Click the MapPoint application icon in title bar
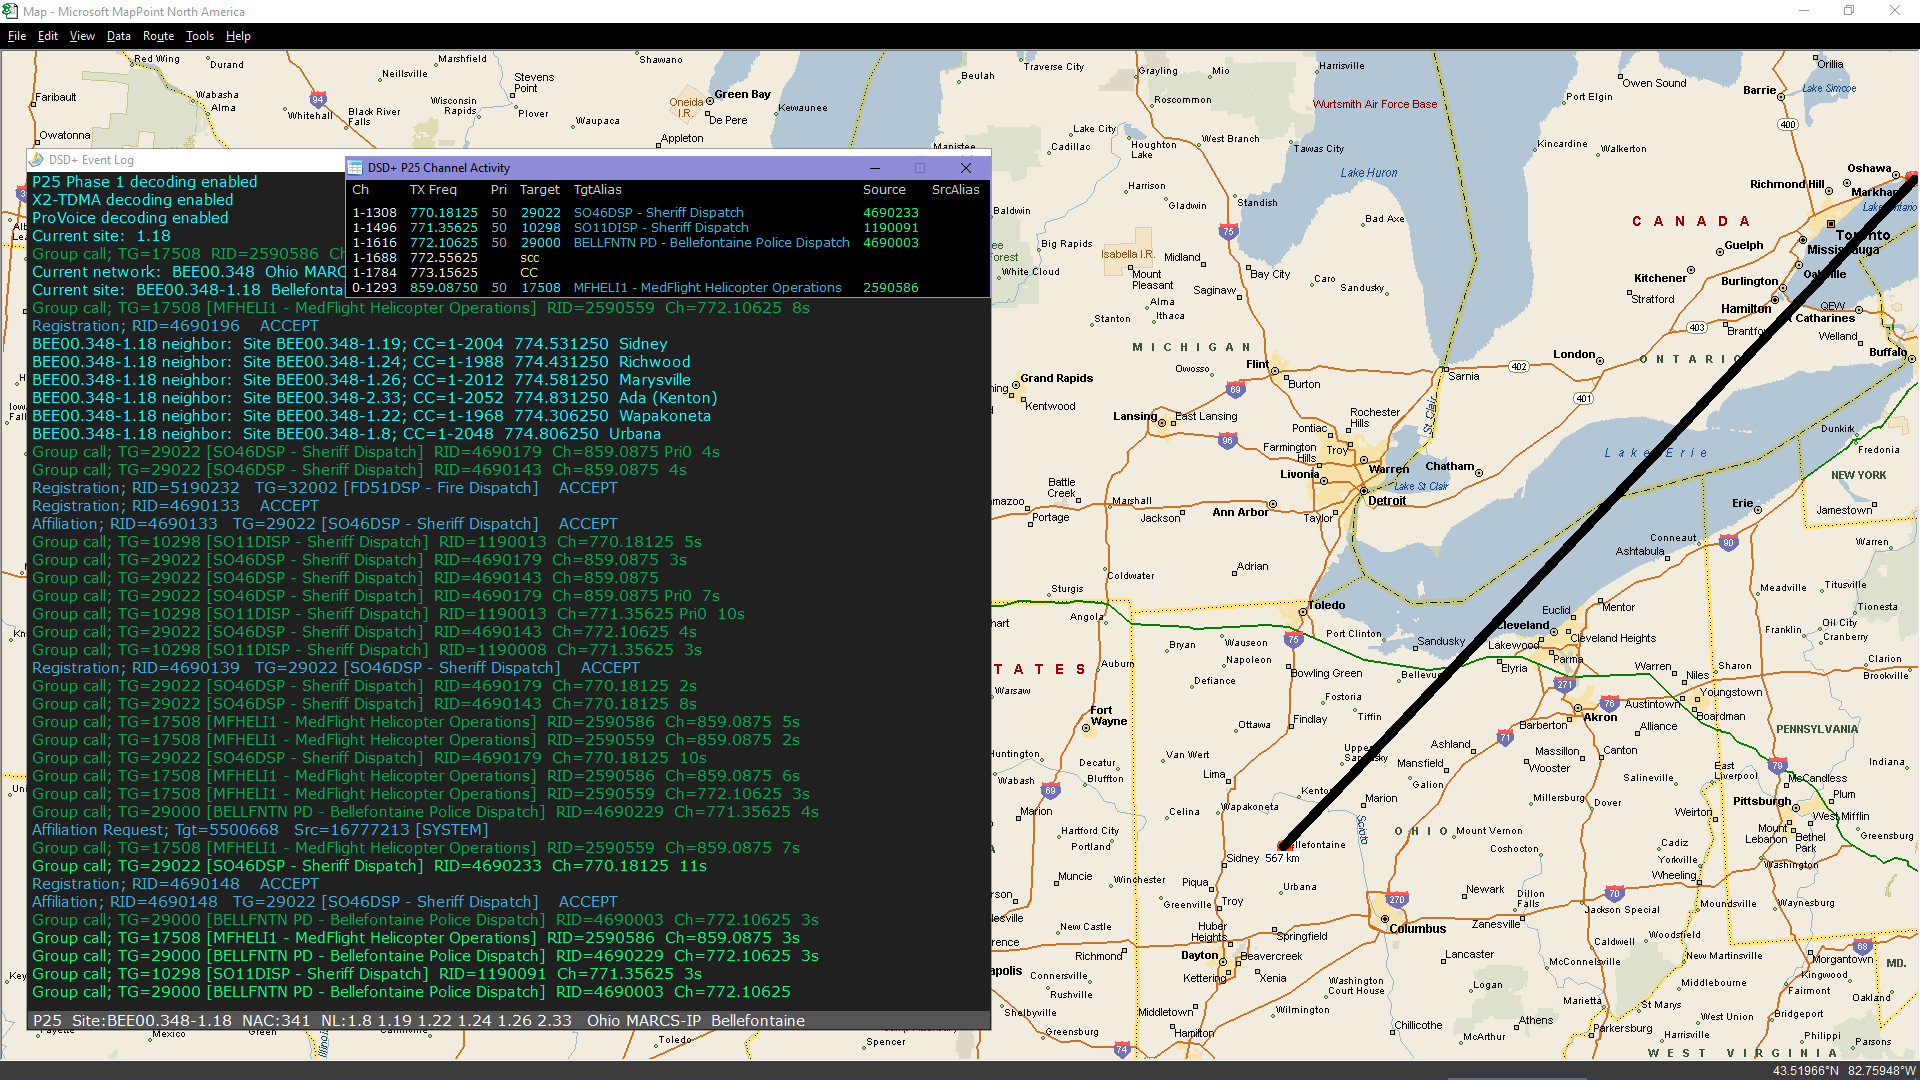This screenshot has height=1080, width=1920. (x=11, y=11)
